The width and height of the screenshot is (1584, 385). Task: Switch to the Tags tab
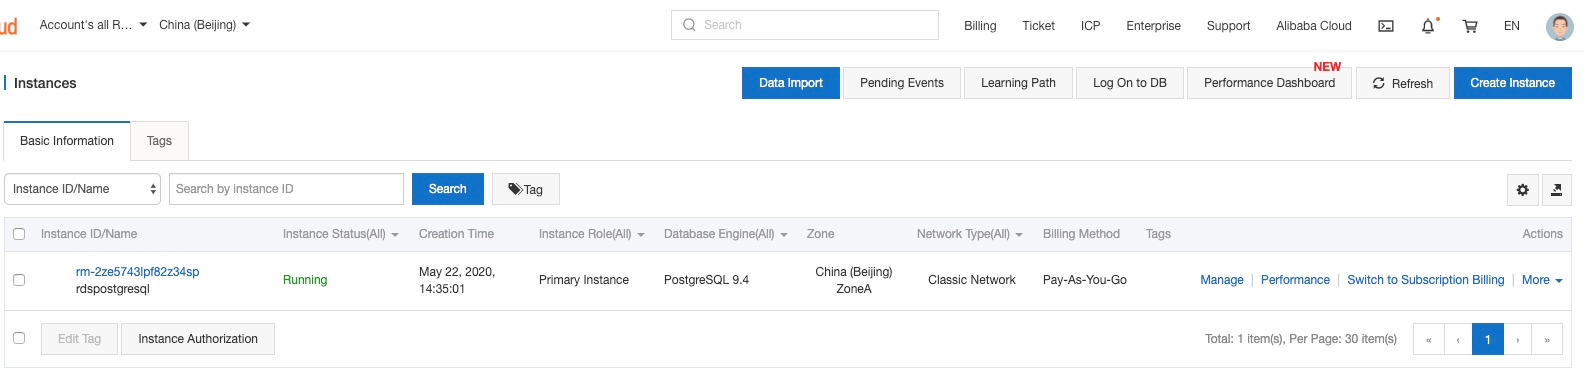(x=159, y=141)
